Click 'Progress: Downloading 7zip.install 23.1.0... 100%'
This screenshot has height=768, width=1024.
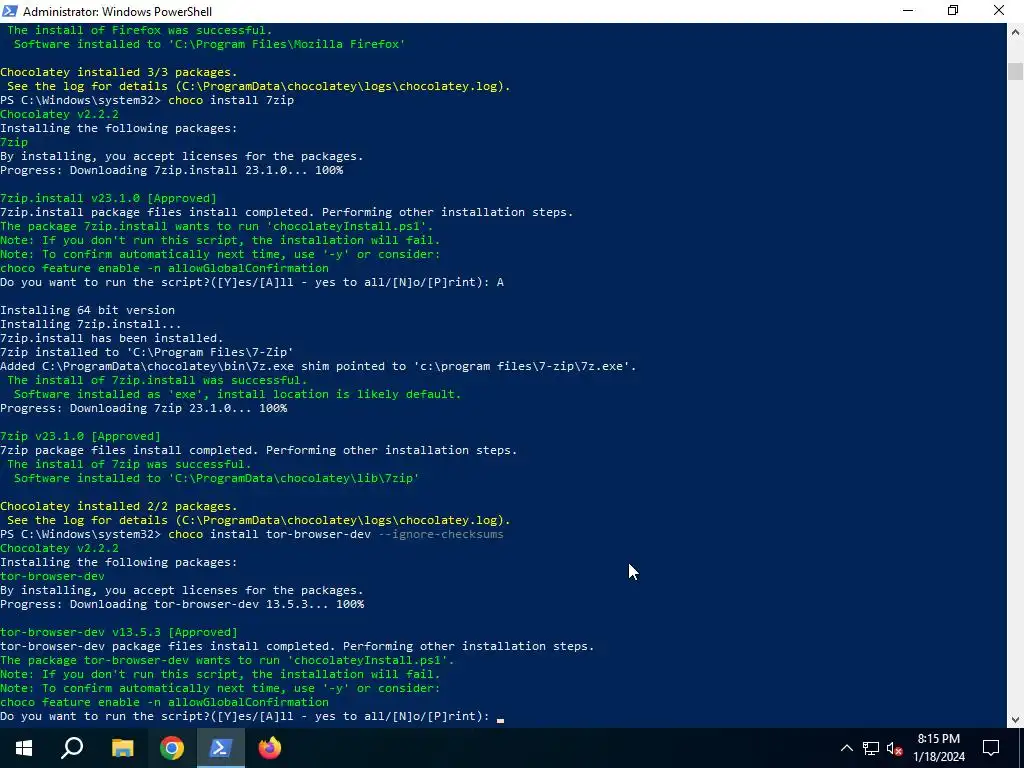click(172, 170)
